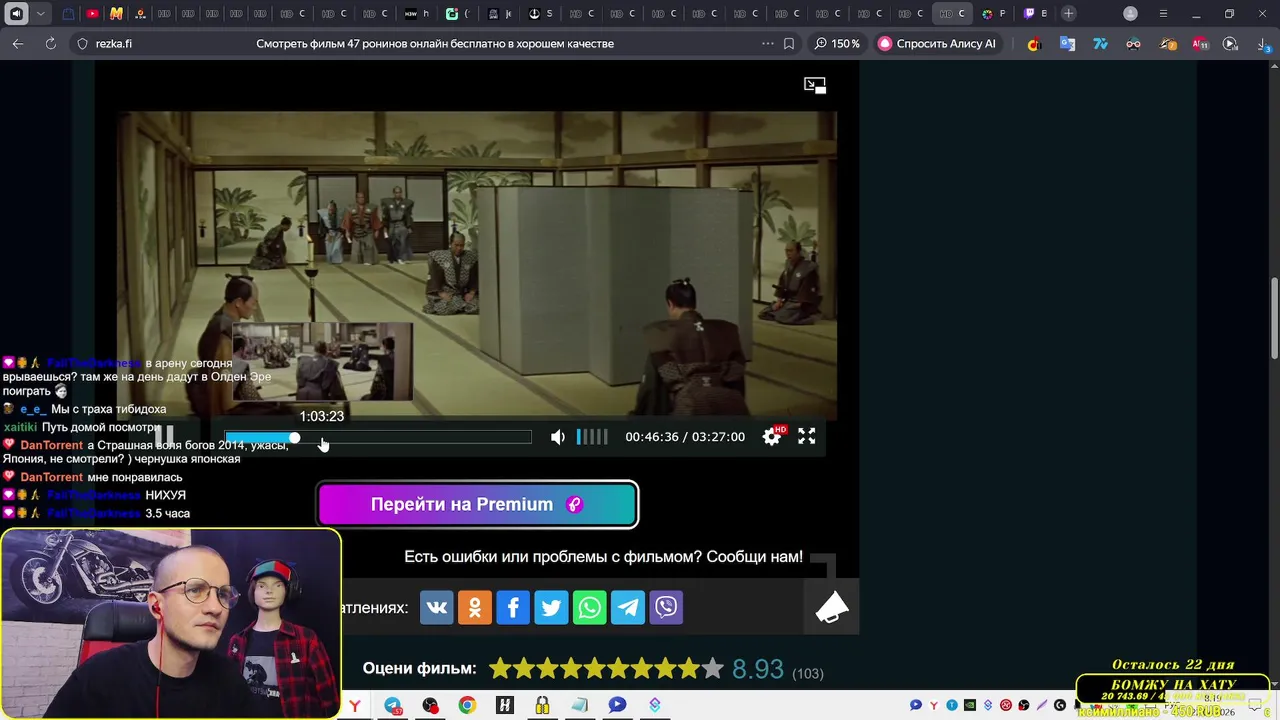Click the megaphone notification icon
Image resolution: width=1280 pixels, height=720 pixels.
tap(831, 607)
